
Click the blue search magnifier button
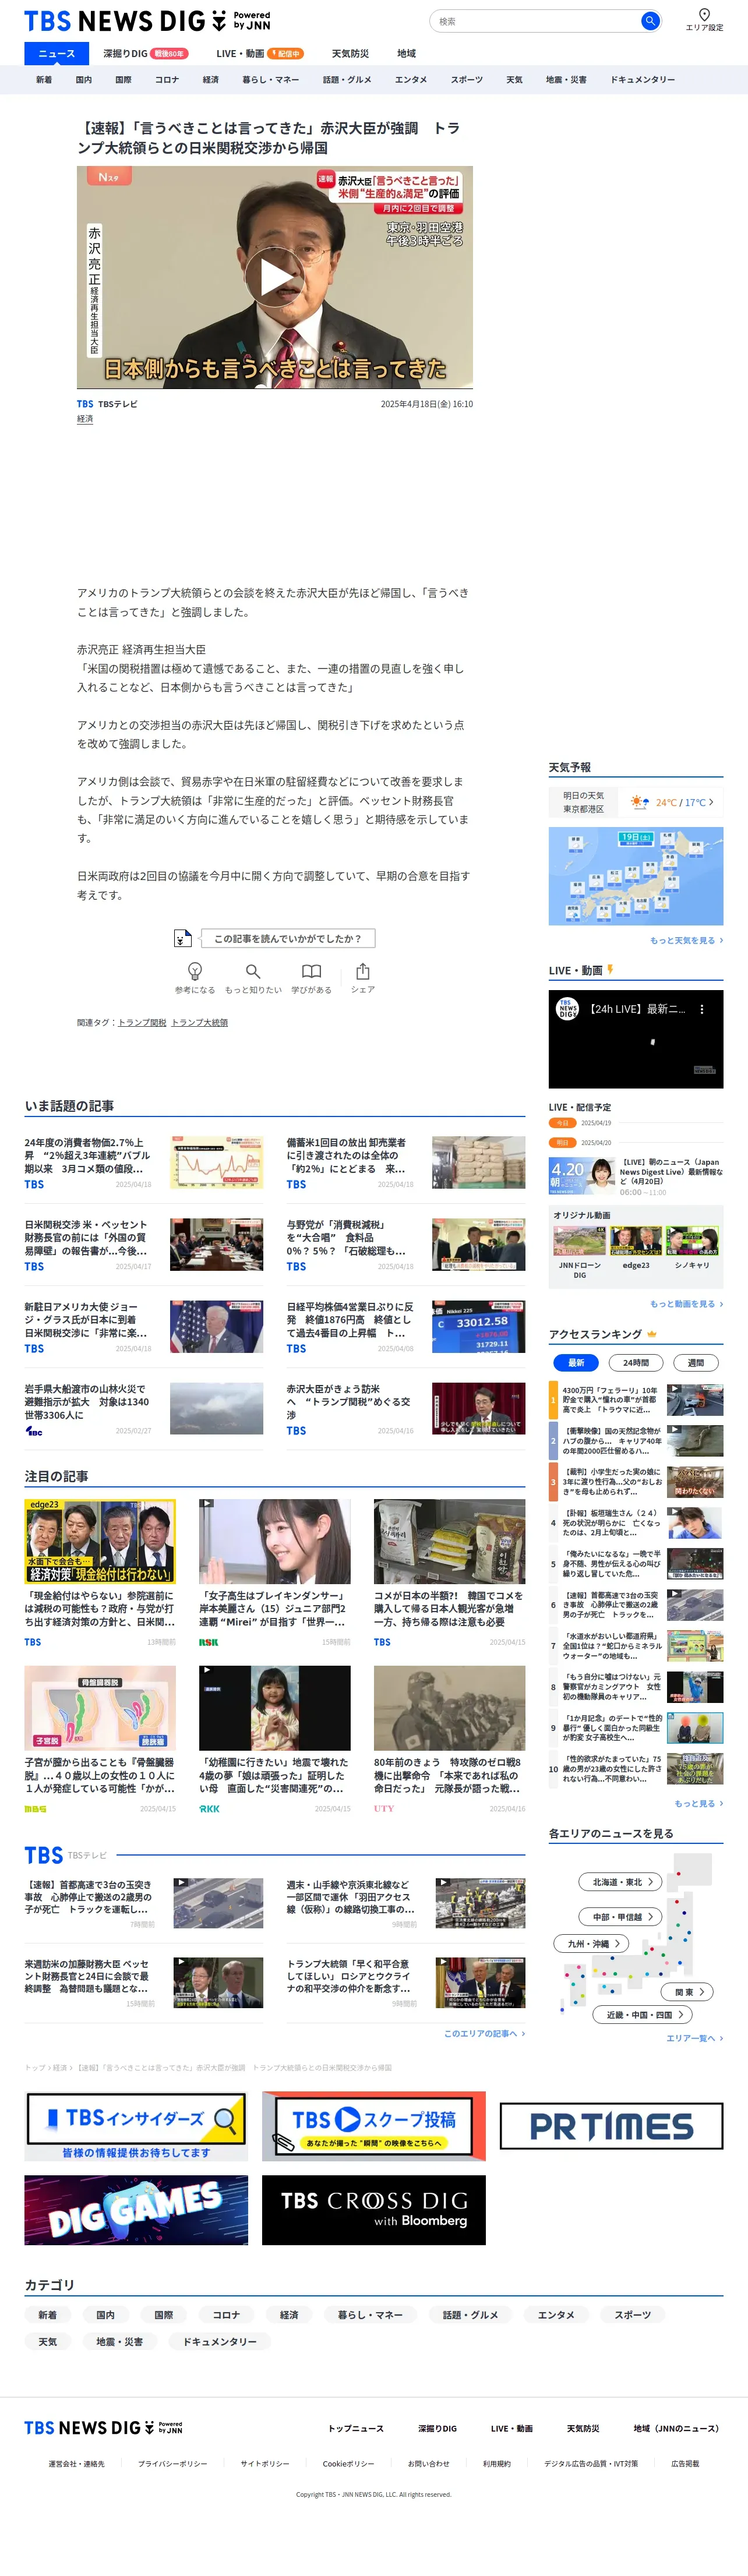[650, 21]
